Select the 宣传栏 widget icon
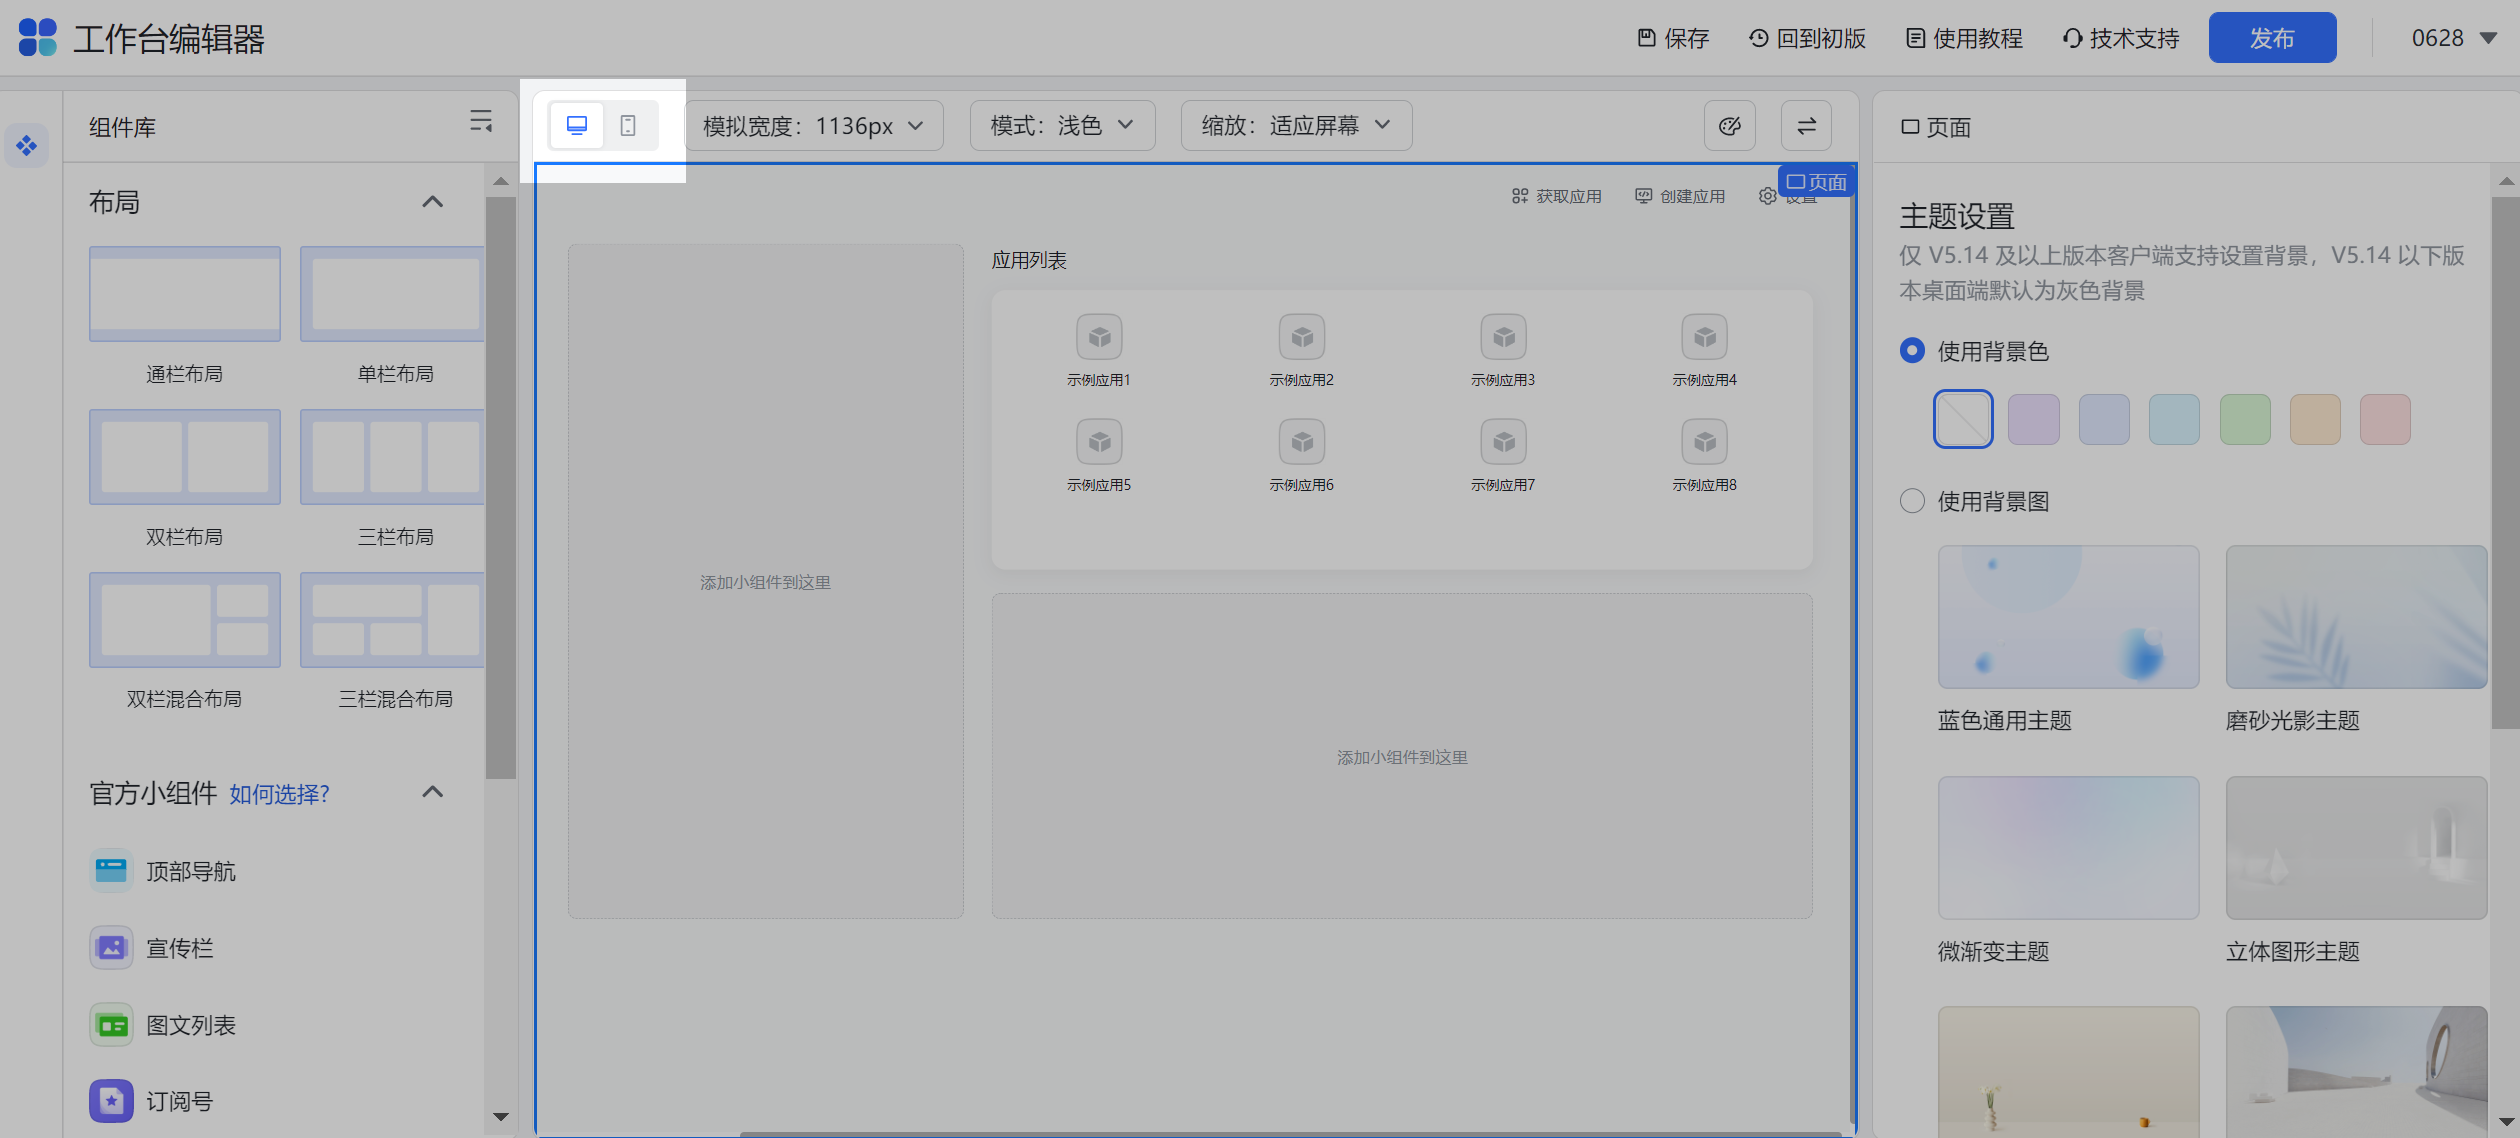 (111, 948)
